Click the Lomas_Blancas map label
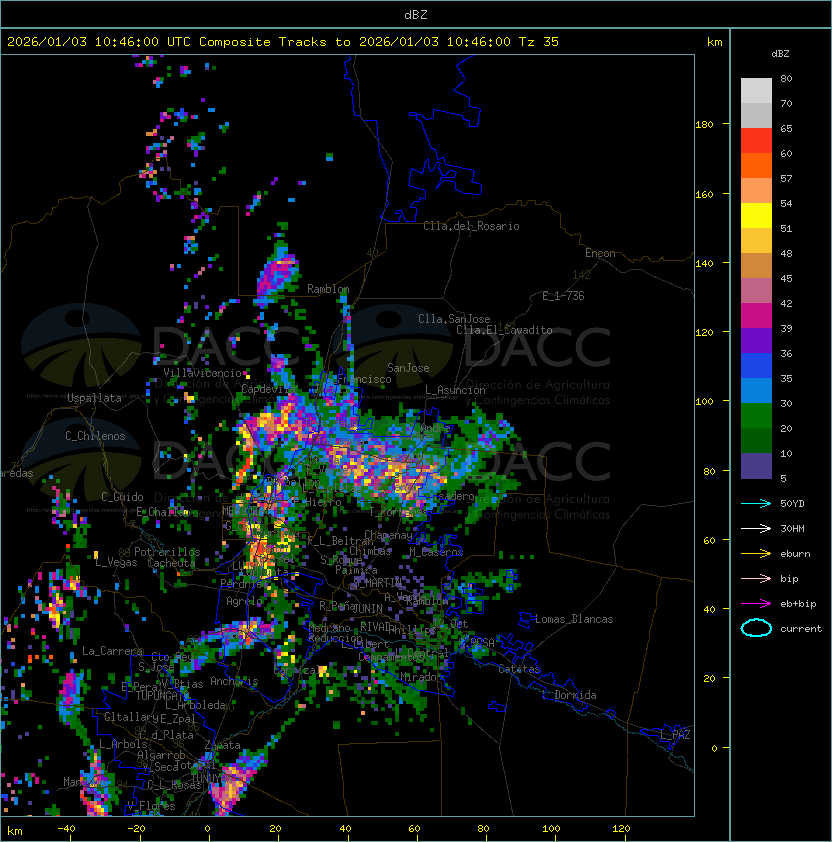The image size is (832, 842). click(x=574, y=619)
